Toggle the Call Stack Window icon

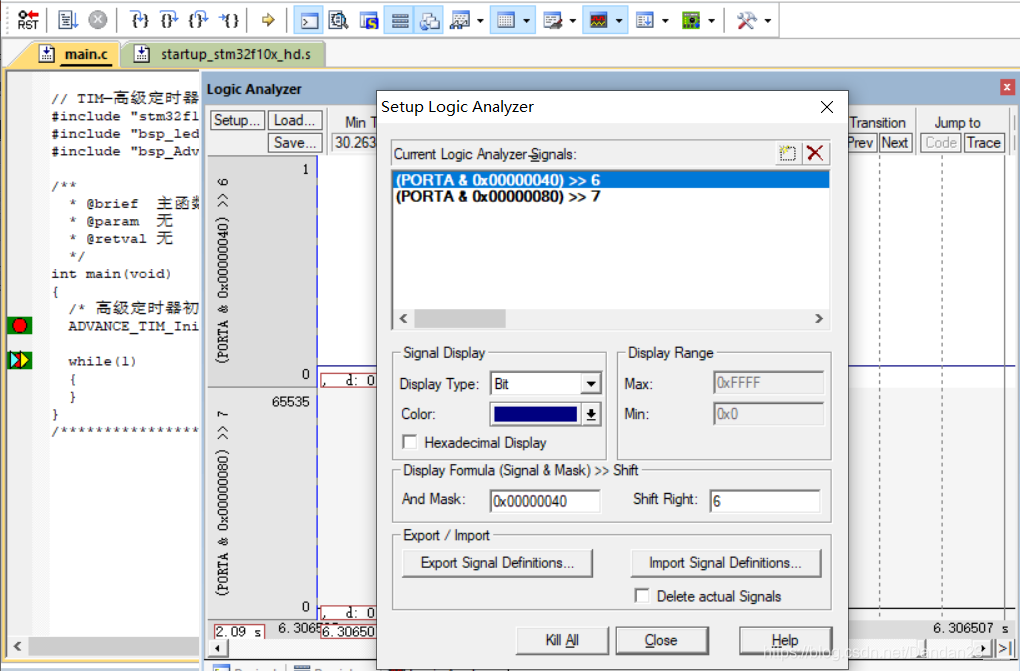tap(429, 21)
